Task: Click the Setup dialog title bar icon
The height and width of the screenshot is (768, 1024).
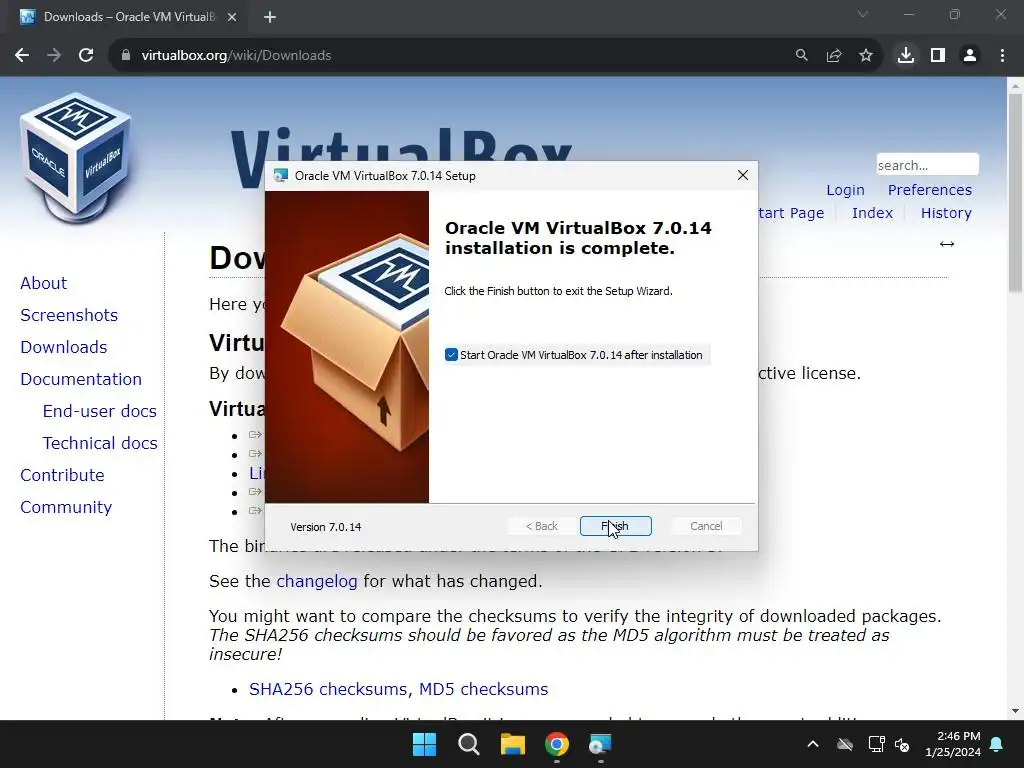Action: pos(281,176)
